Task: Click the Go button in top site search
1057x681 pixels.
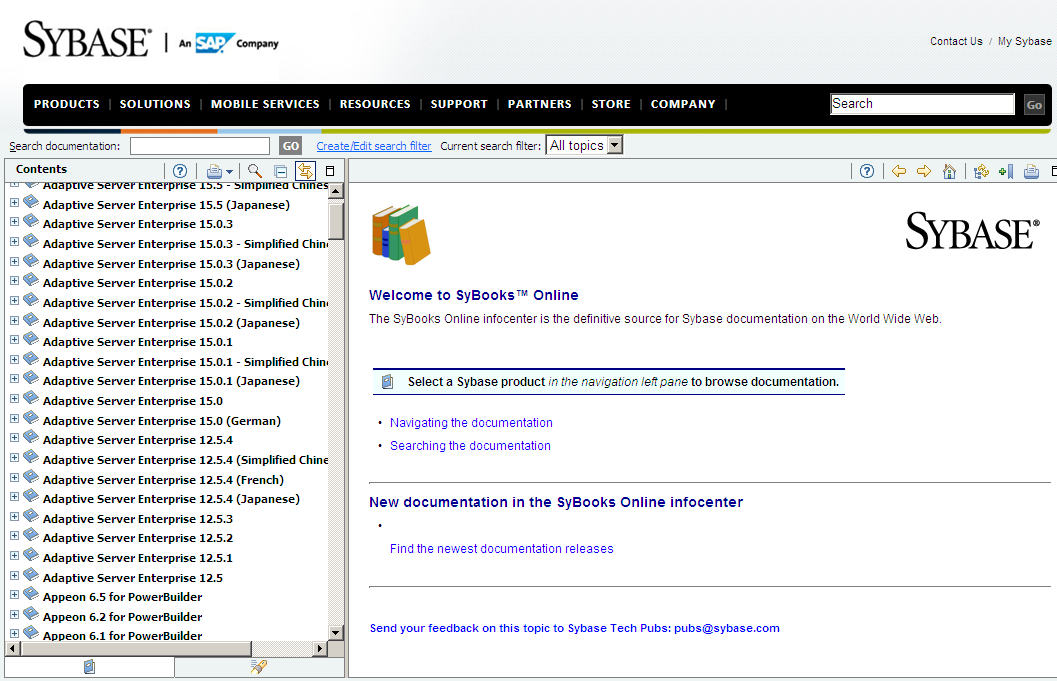Action: coord(1034,105)
